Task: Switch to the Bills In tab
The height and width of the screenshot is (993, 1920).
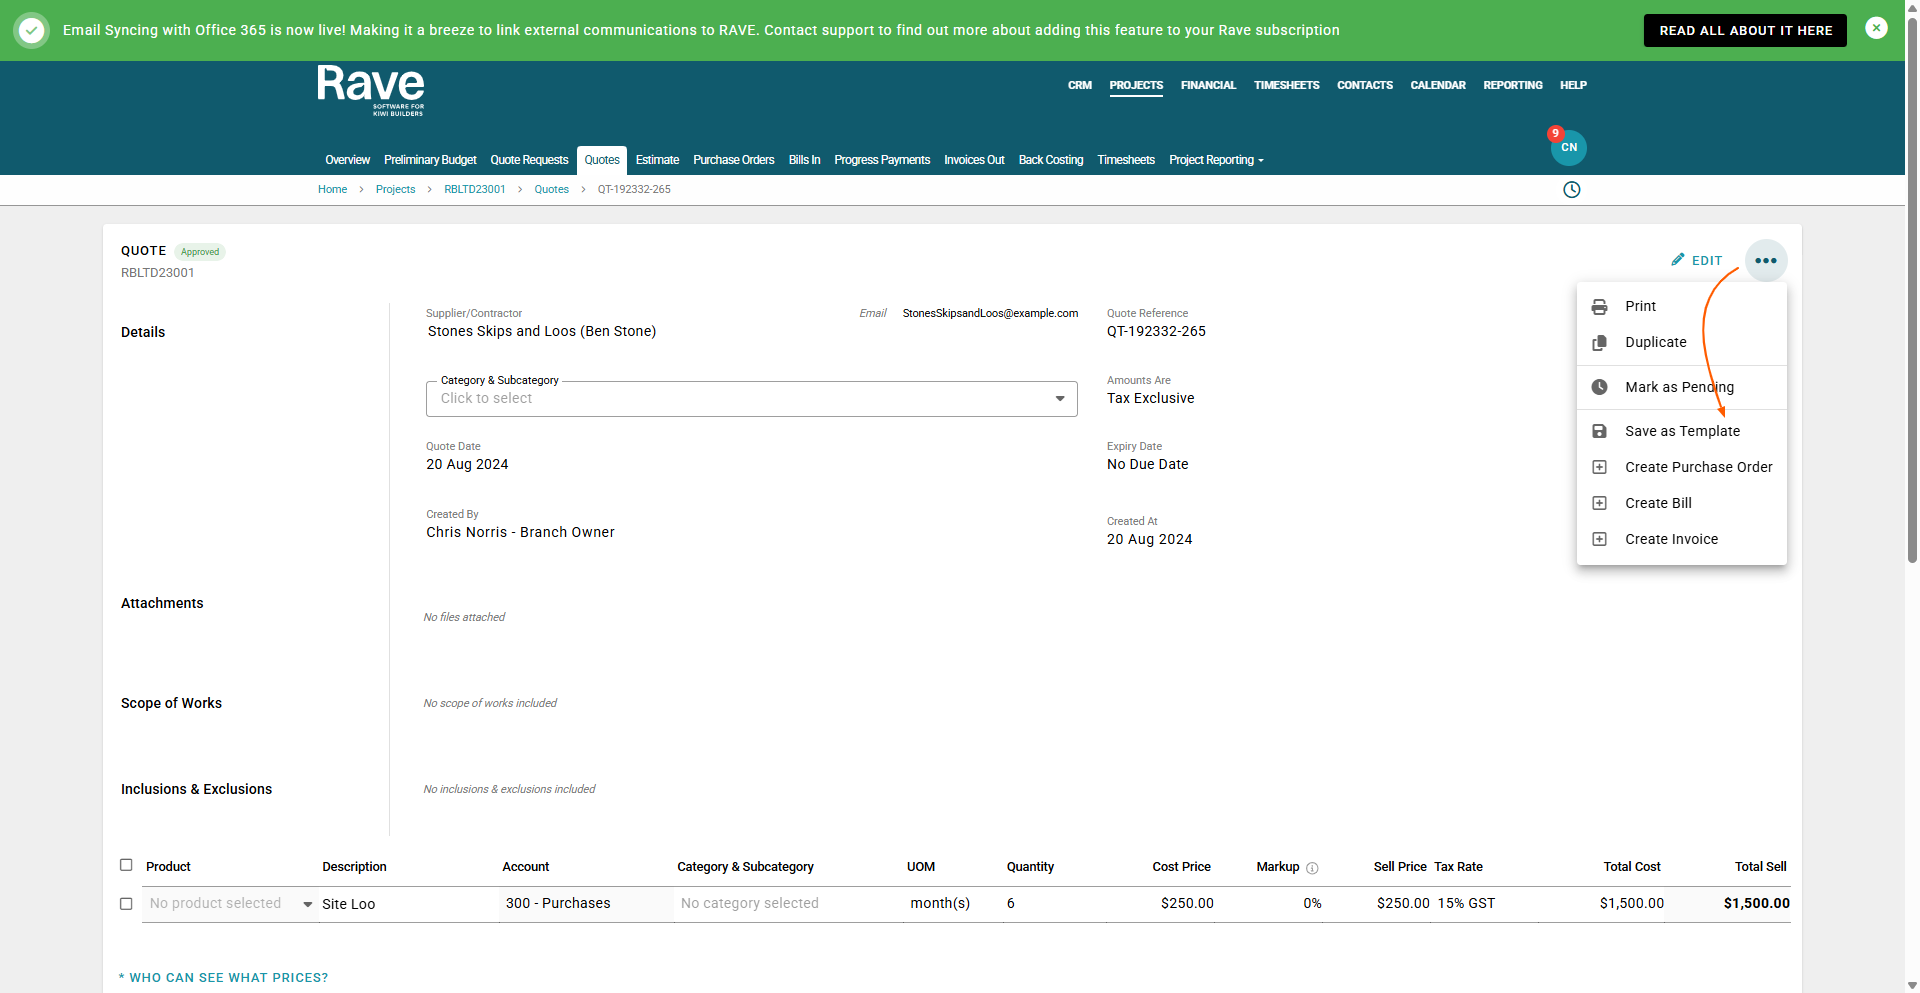Action: coord(804,160)
